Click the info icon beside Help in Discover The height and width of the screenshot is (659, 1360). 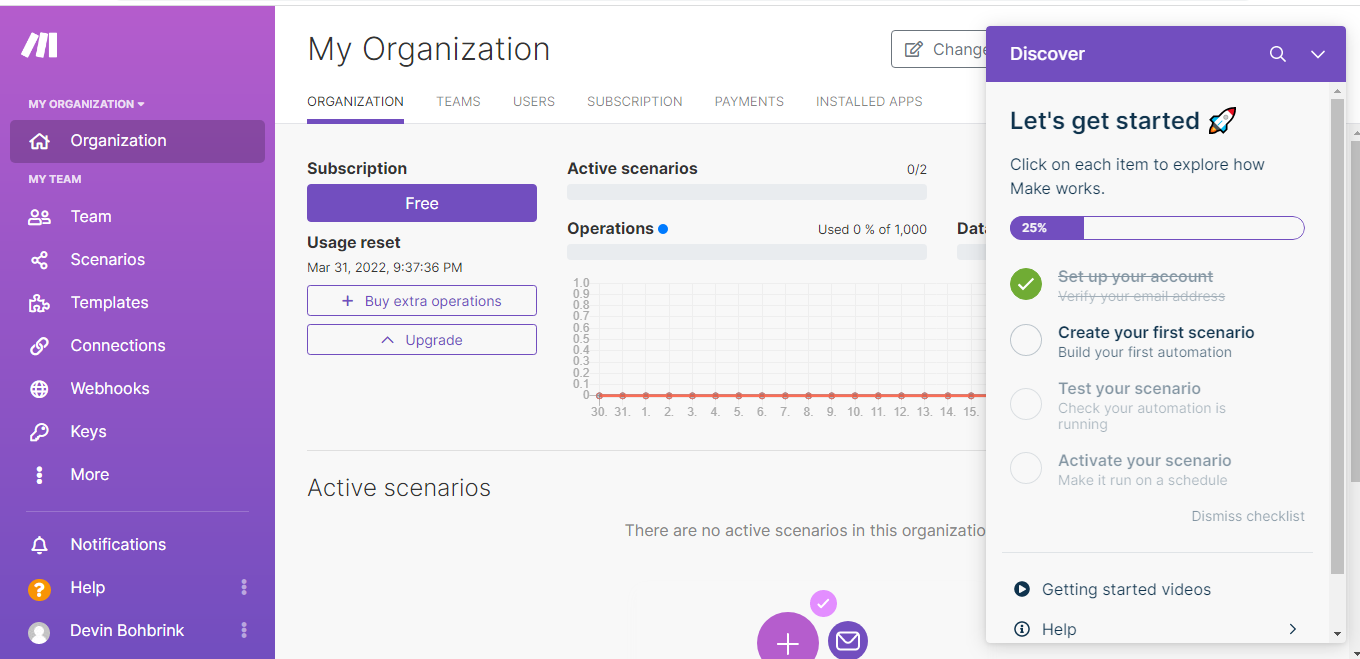point(1022,630)
